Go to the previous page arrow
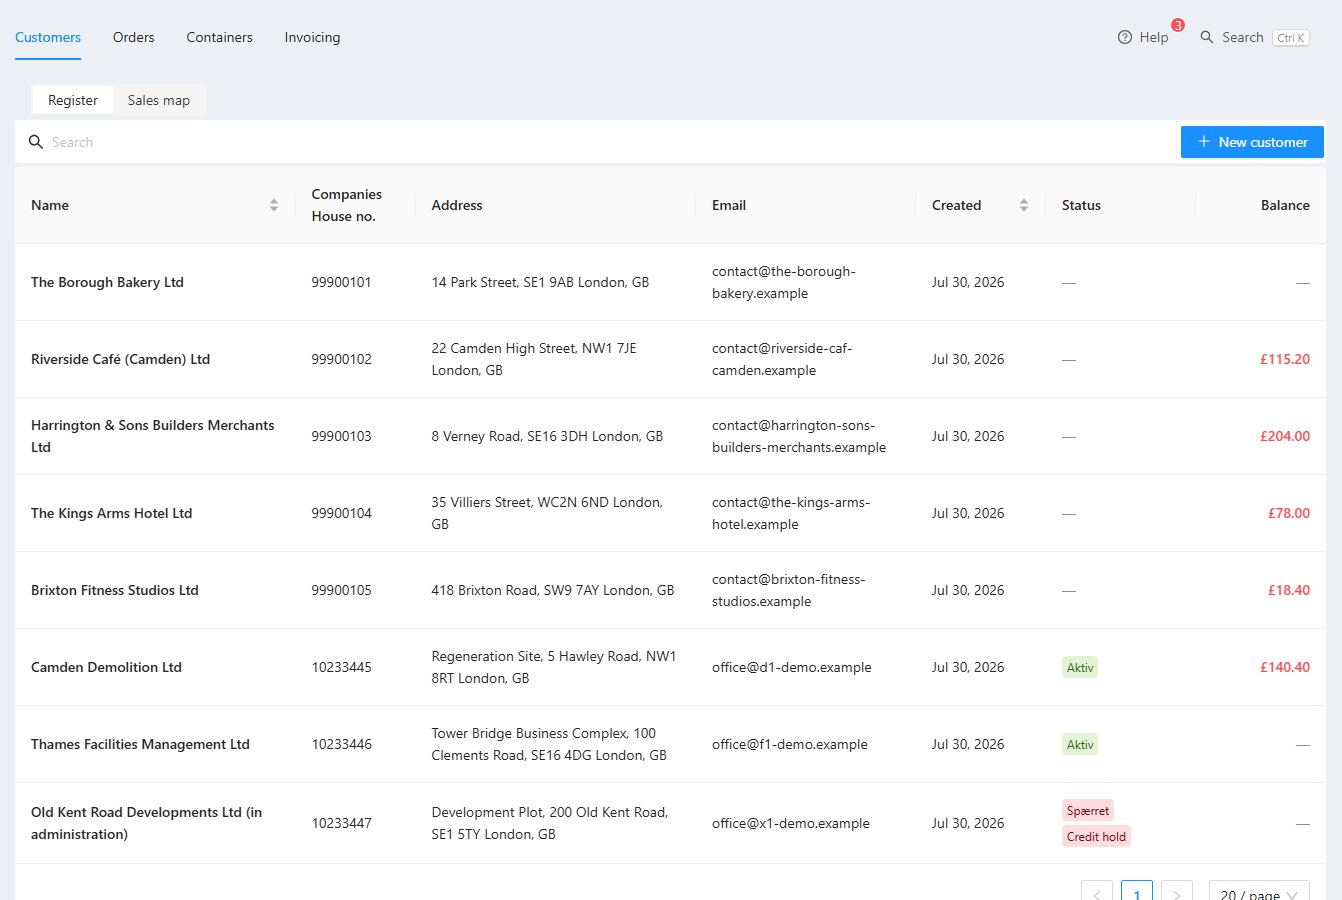The width and height of the screenshot is (1342, 900). pyautogui.click(x=1097, y=895)
